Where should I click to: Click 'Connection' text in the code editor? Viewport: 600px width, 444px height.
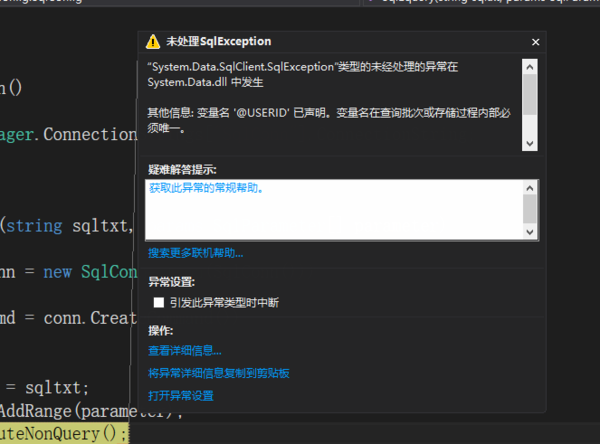click(90, 134)
